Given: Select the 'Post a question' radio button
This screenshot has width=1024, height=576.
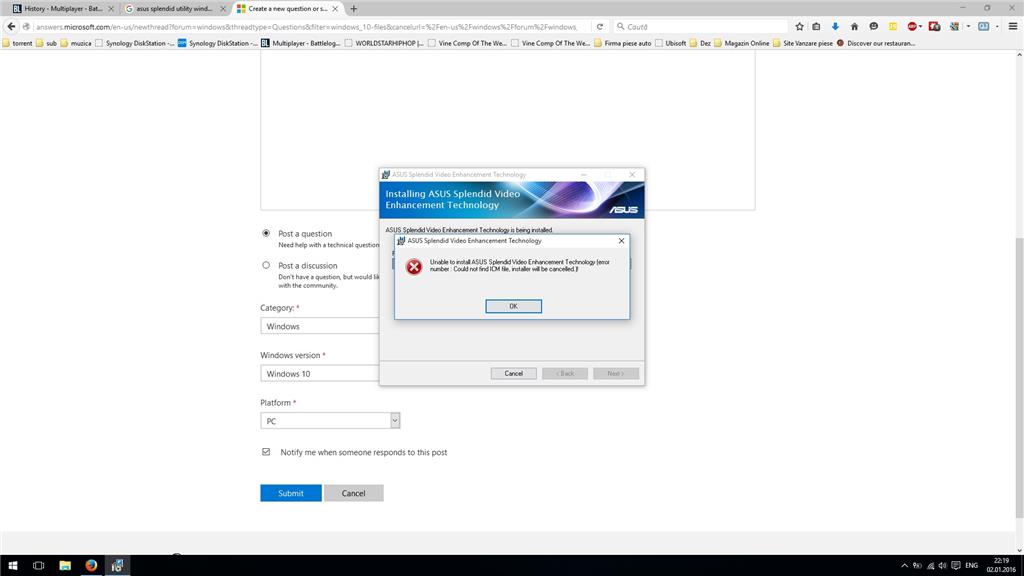Looking at the screenshot, I should tap(266, 233).
